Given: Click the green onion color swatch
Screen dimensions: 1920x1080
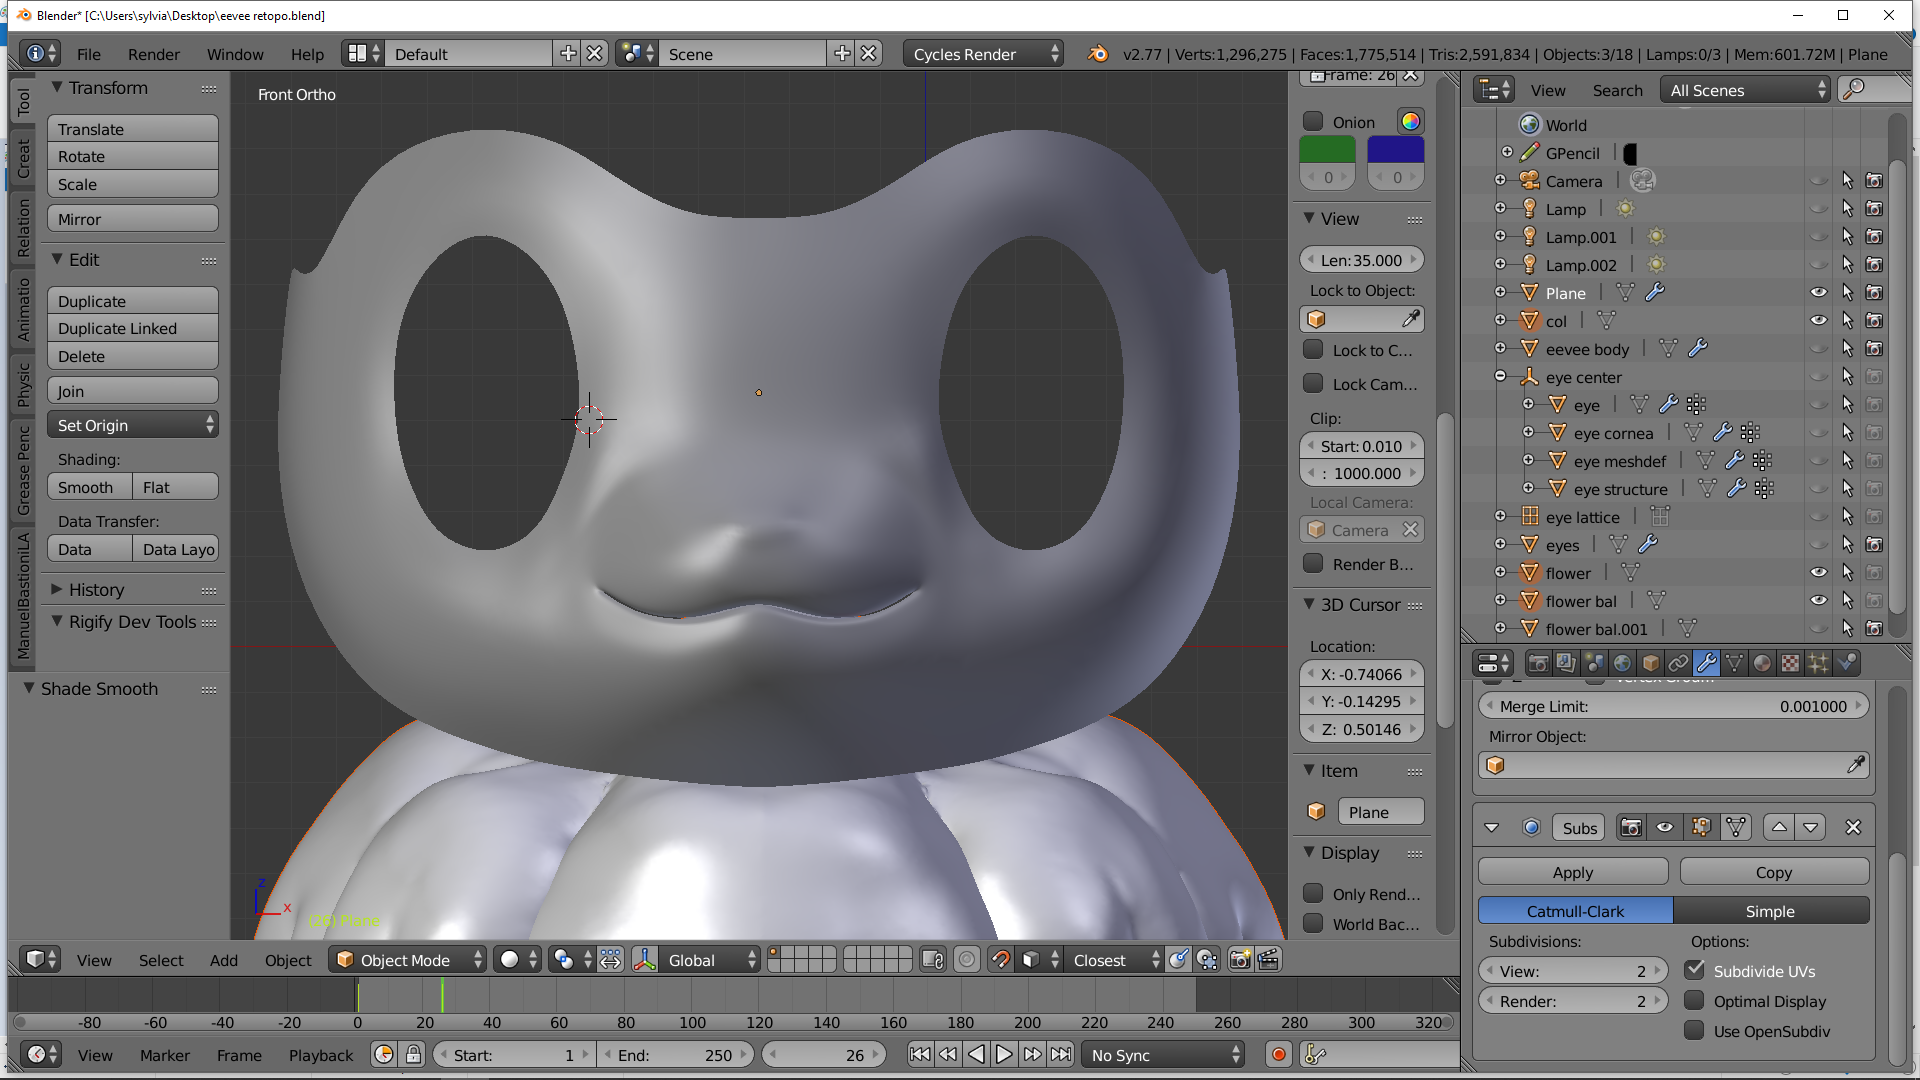Looking at the screenshot, I should click(x=1327, y=150).
